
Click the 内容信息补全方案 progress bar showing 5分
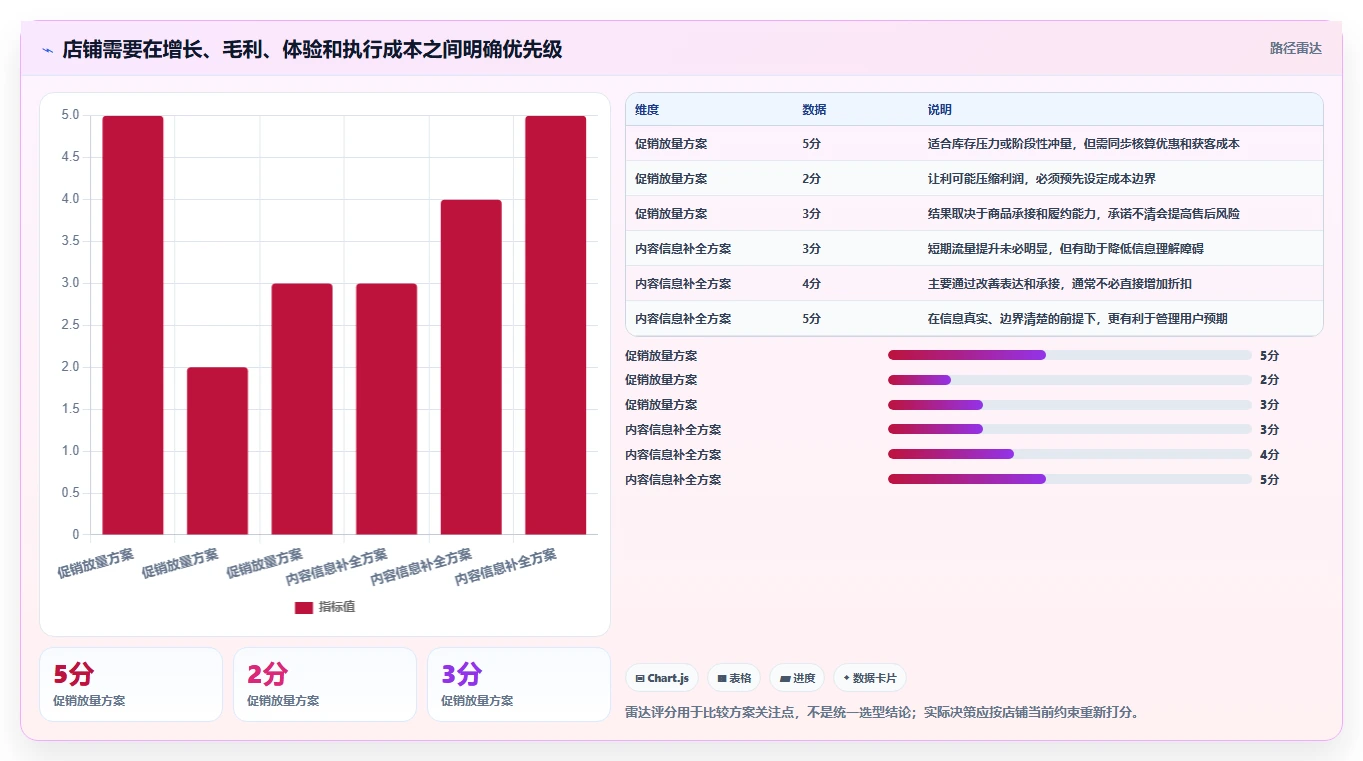tap(1070, 480)
